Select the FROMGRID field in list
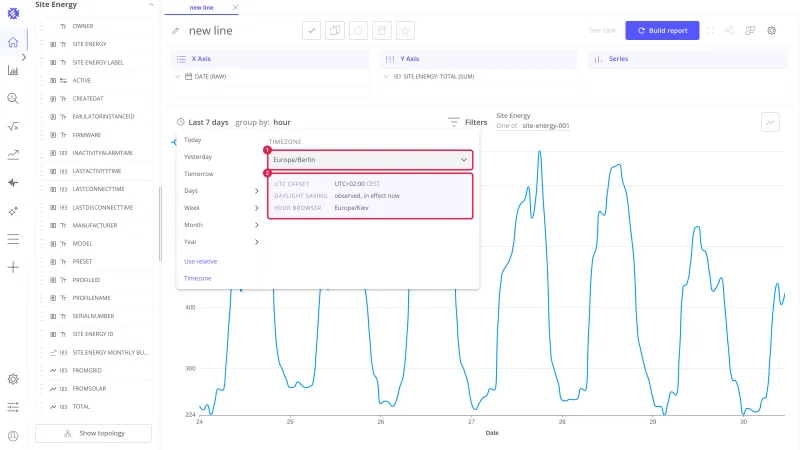The image size is (800, 450). point(87,370)
